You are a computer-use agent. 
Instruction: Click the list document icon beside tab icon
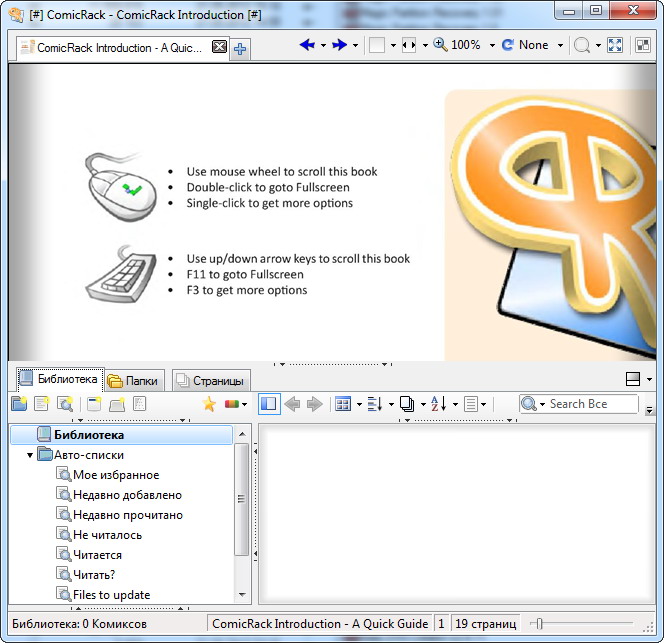click(x=139, y=404)
